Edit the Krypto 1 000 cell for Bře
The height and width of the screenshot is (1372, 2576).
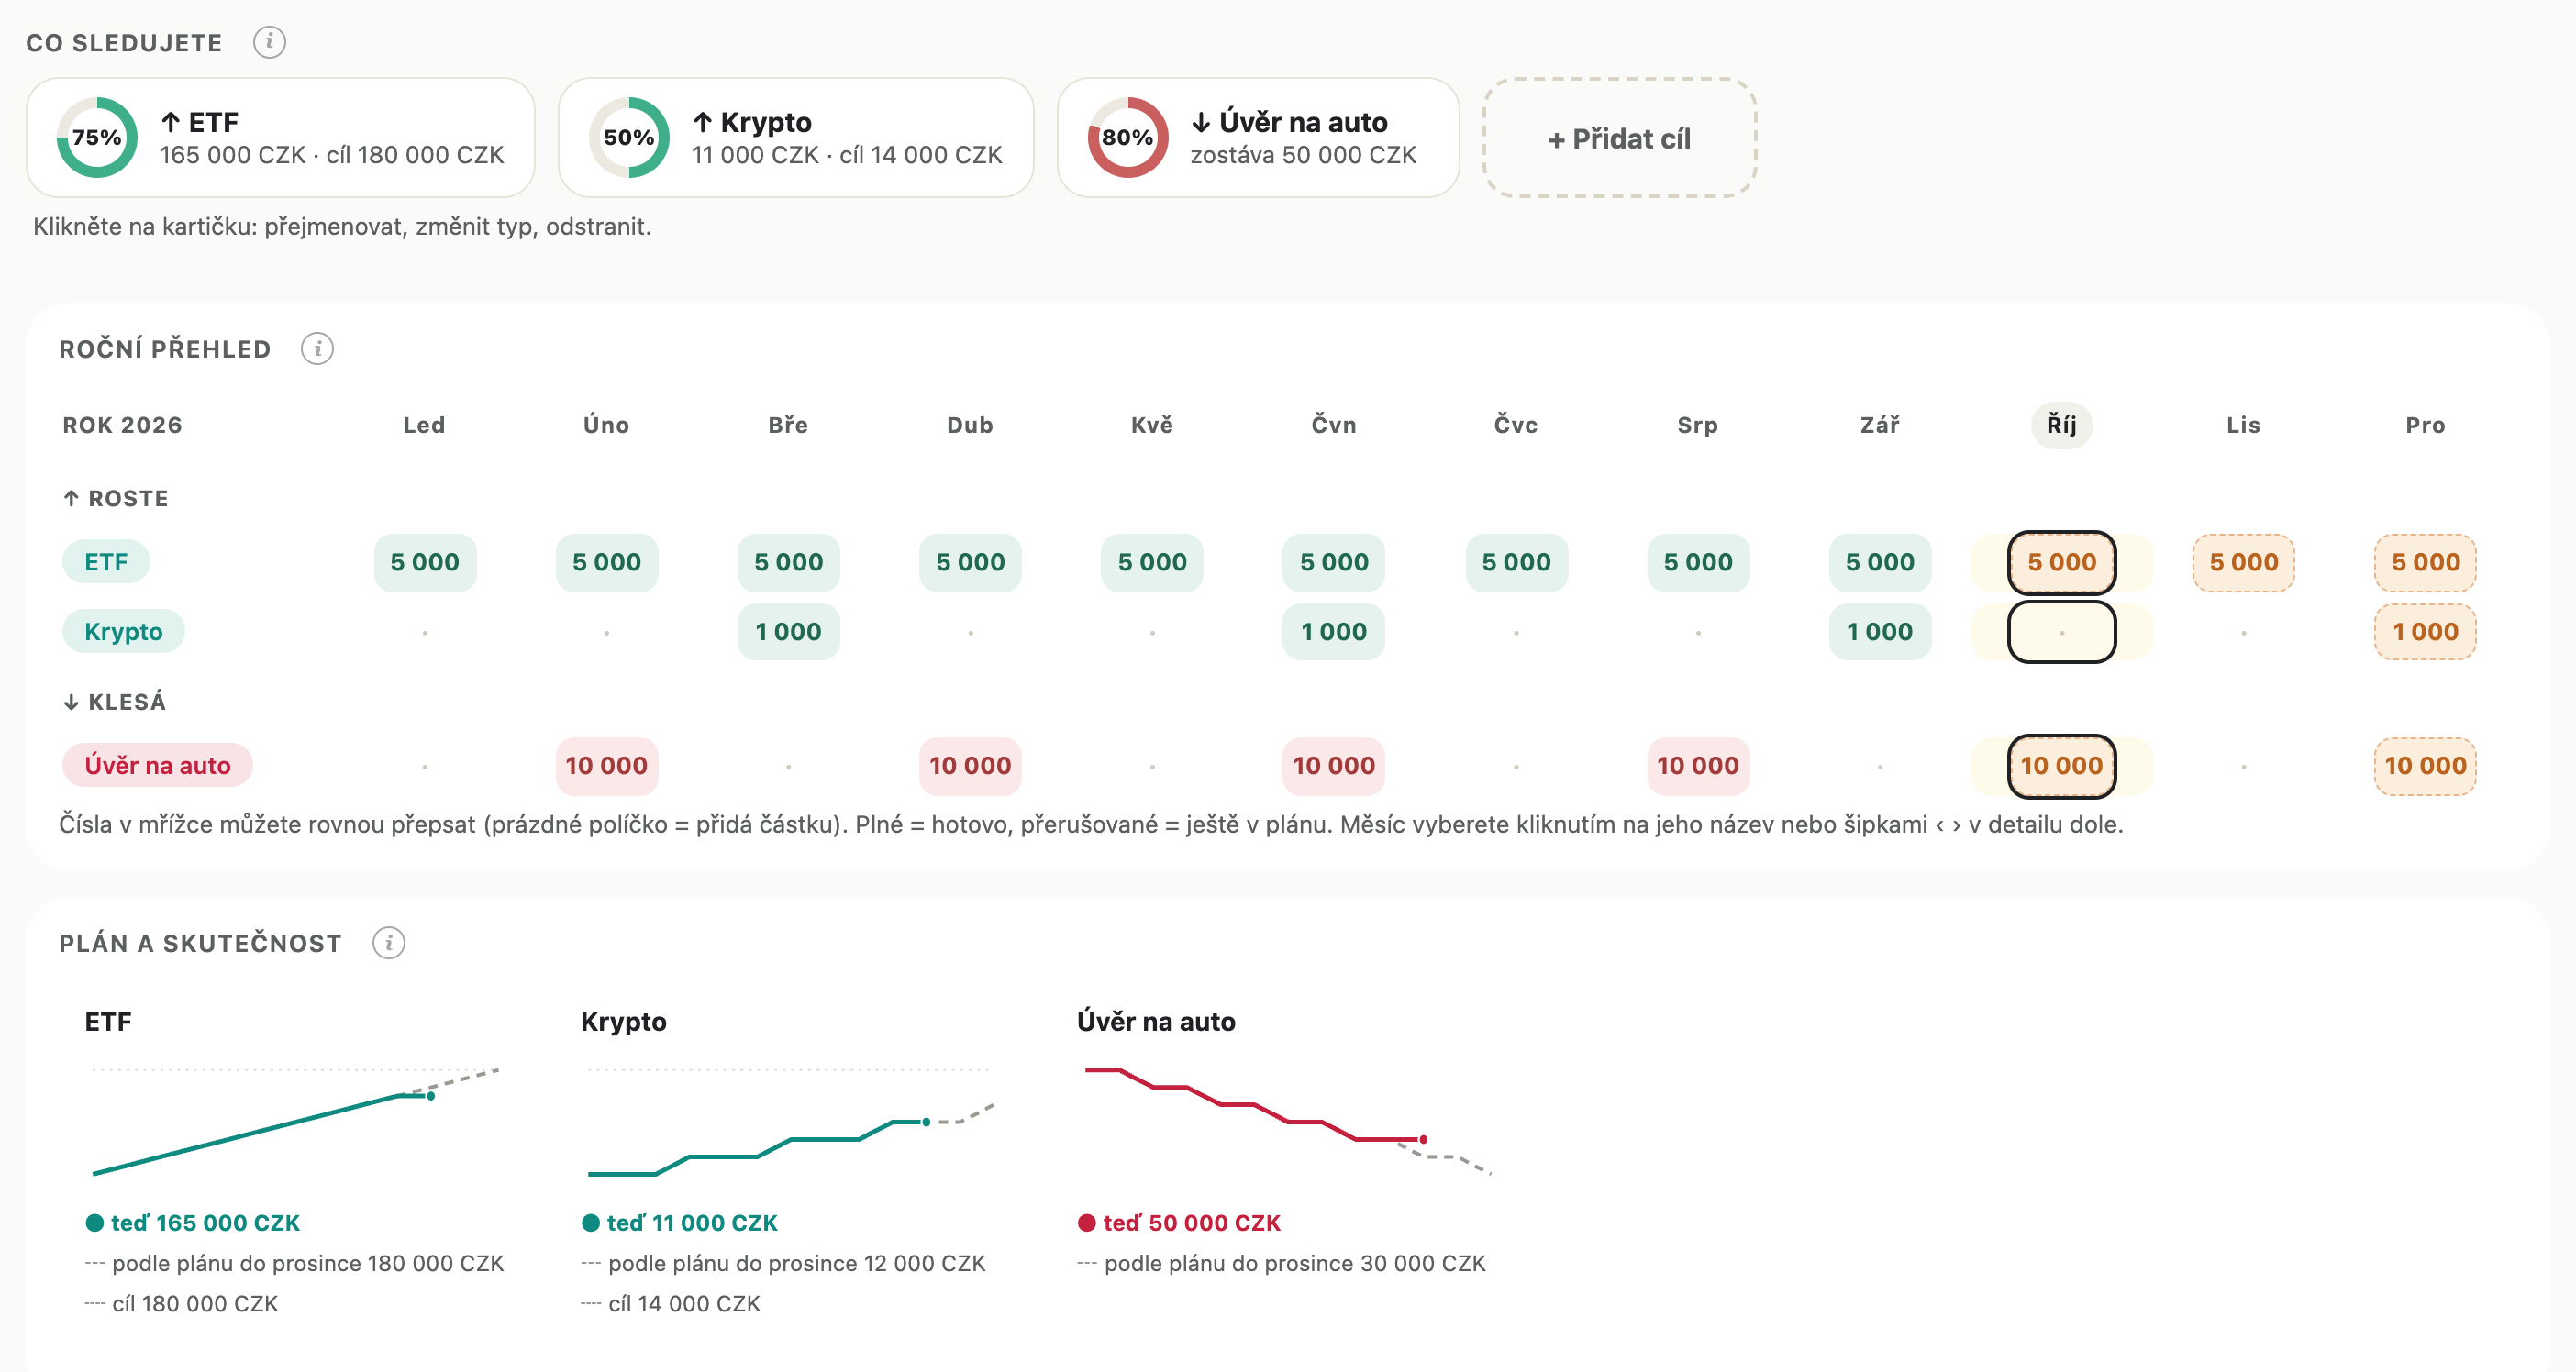[788, 632]
